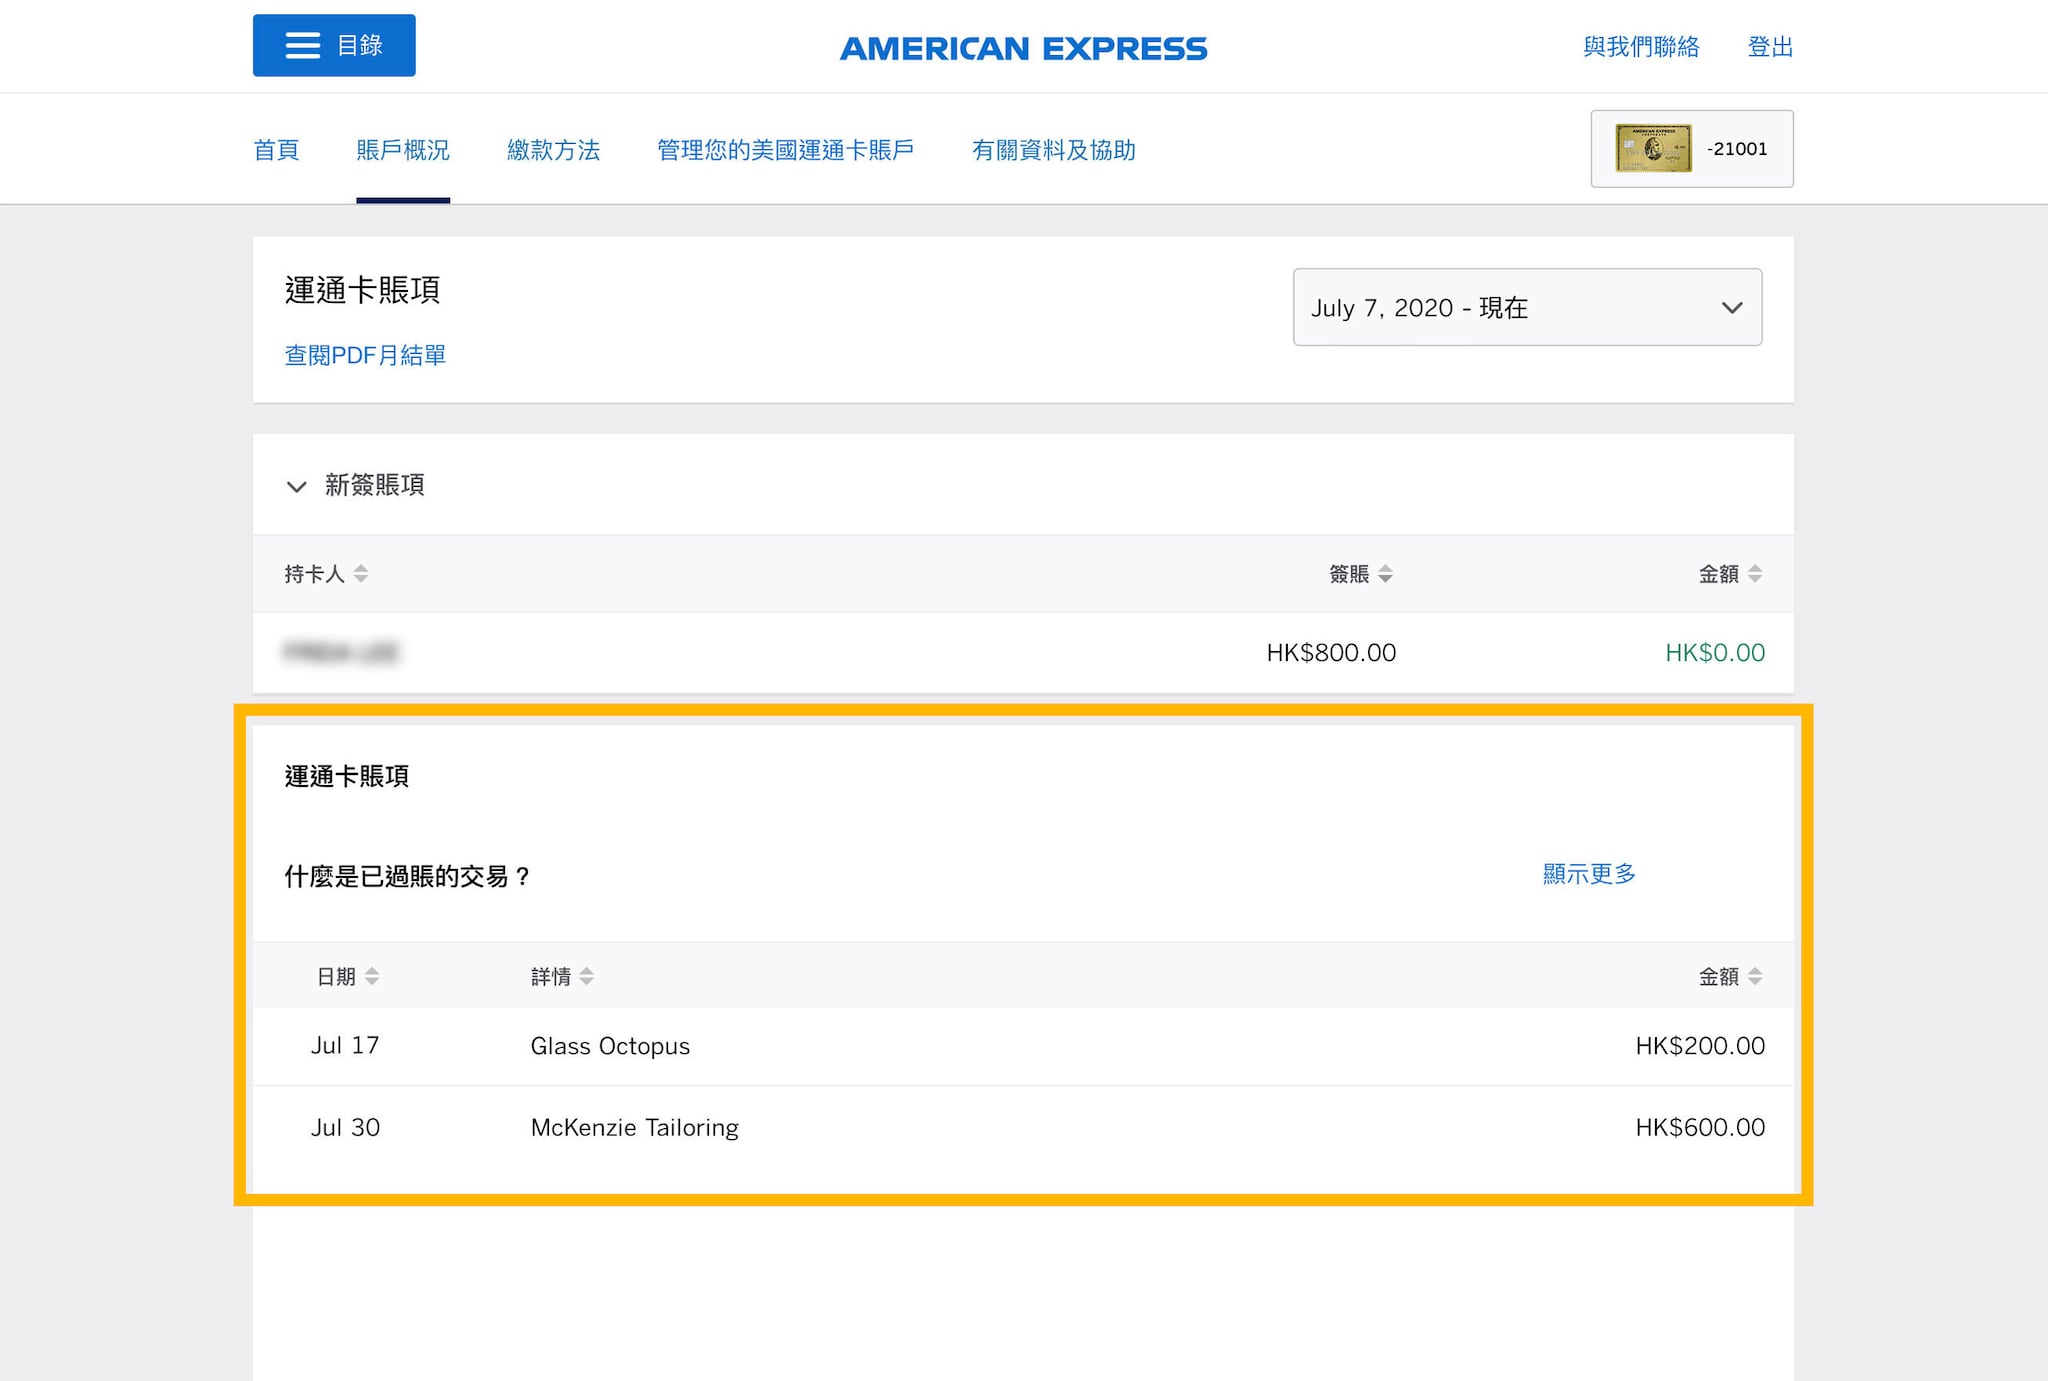Sort by 持卡人 column arrows
Viewport: 2048px width, 1381px height.
point(361,574)
